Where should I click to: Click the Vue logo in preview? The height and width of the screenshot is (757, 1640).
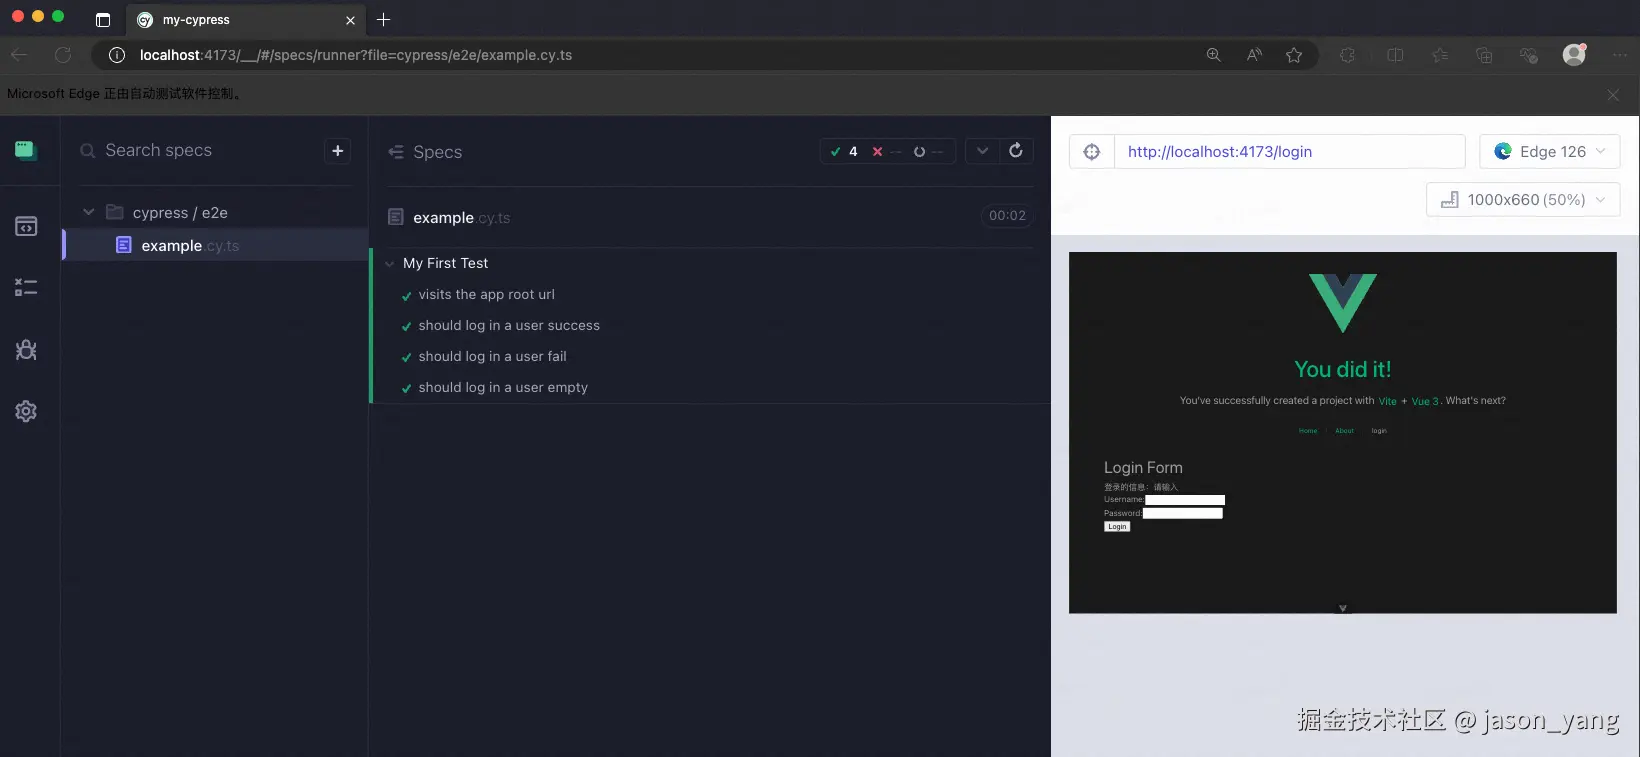(1343, 303)
